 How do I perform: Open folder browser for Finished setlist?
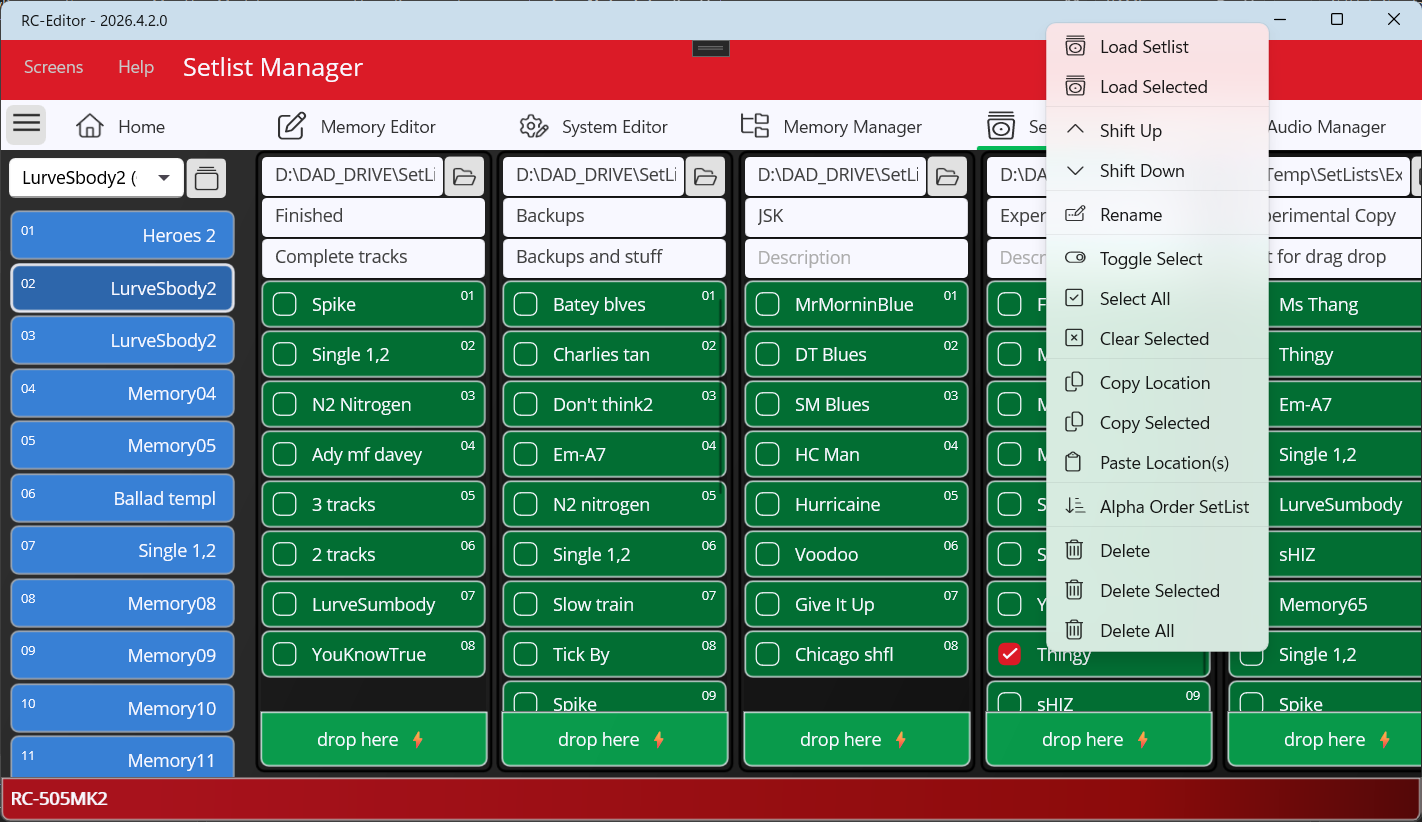click(x=464, y=177)
